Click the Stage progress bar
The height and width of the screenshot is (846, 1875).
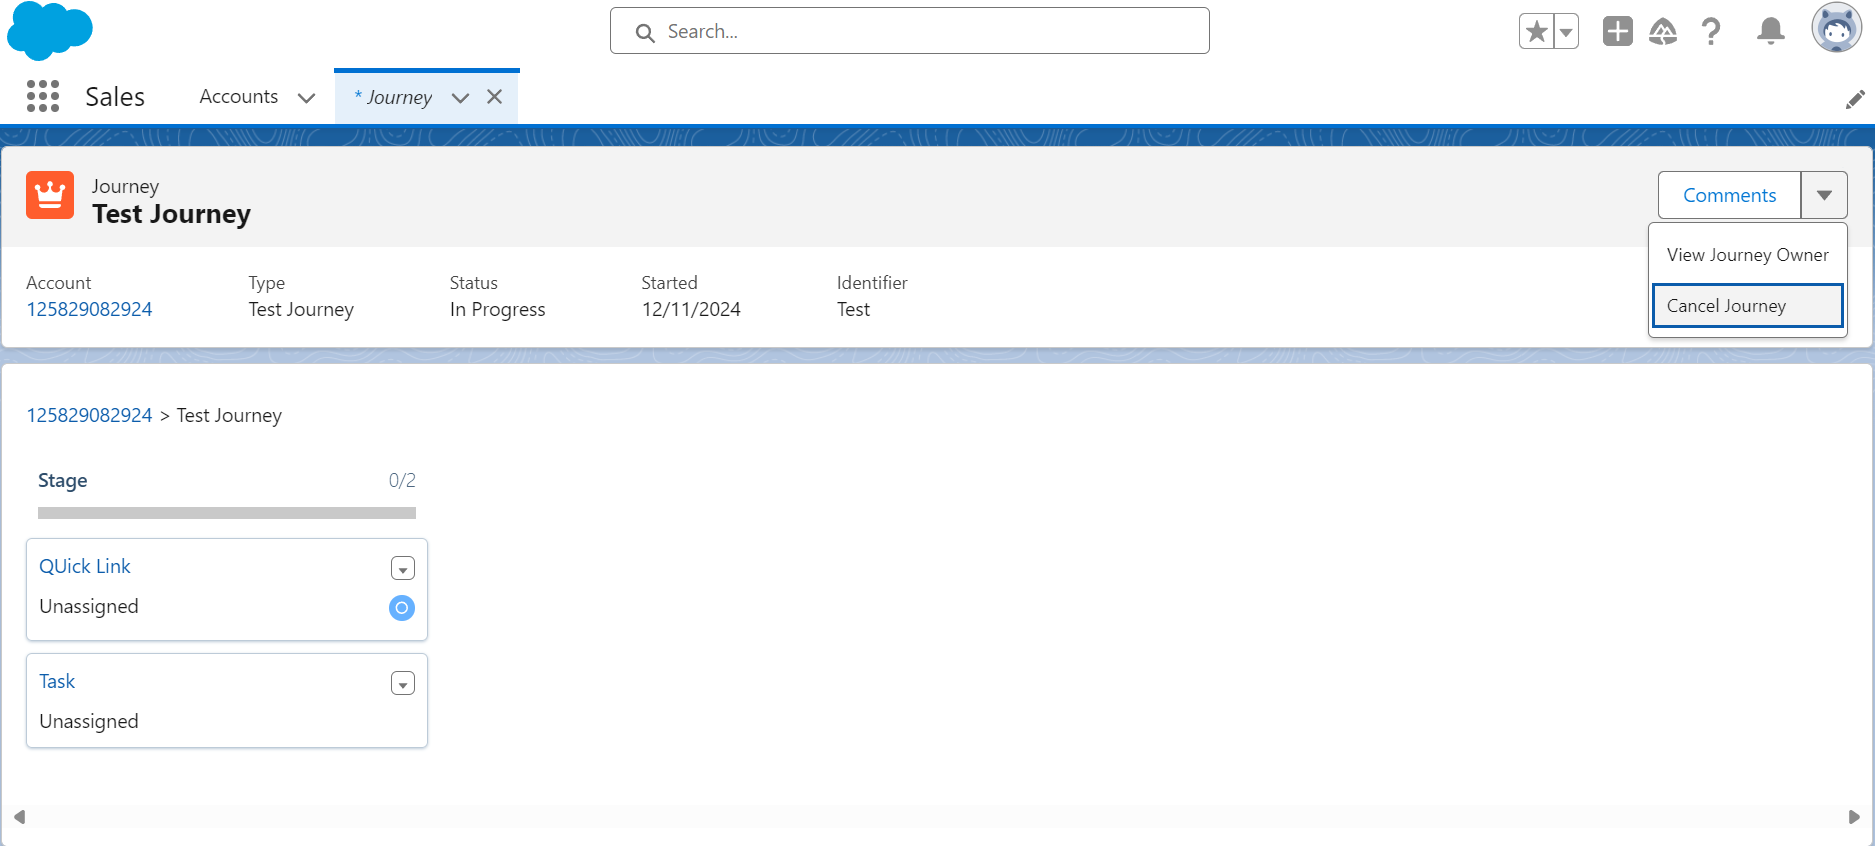pos(227,513)
